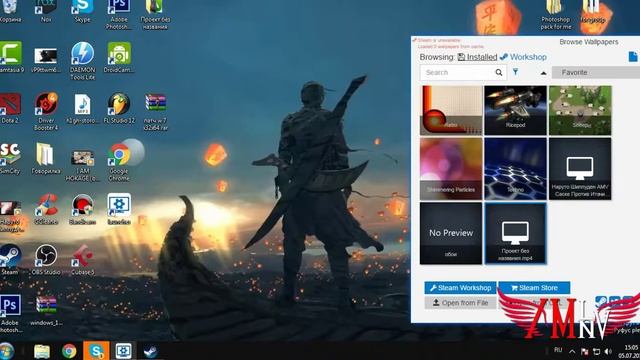The height and width of the screenshot is (360, 640).
Task: Select the патч w7 x32x64.rar archive
Action: (156, 111)
